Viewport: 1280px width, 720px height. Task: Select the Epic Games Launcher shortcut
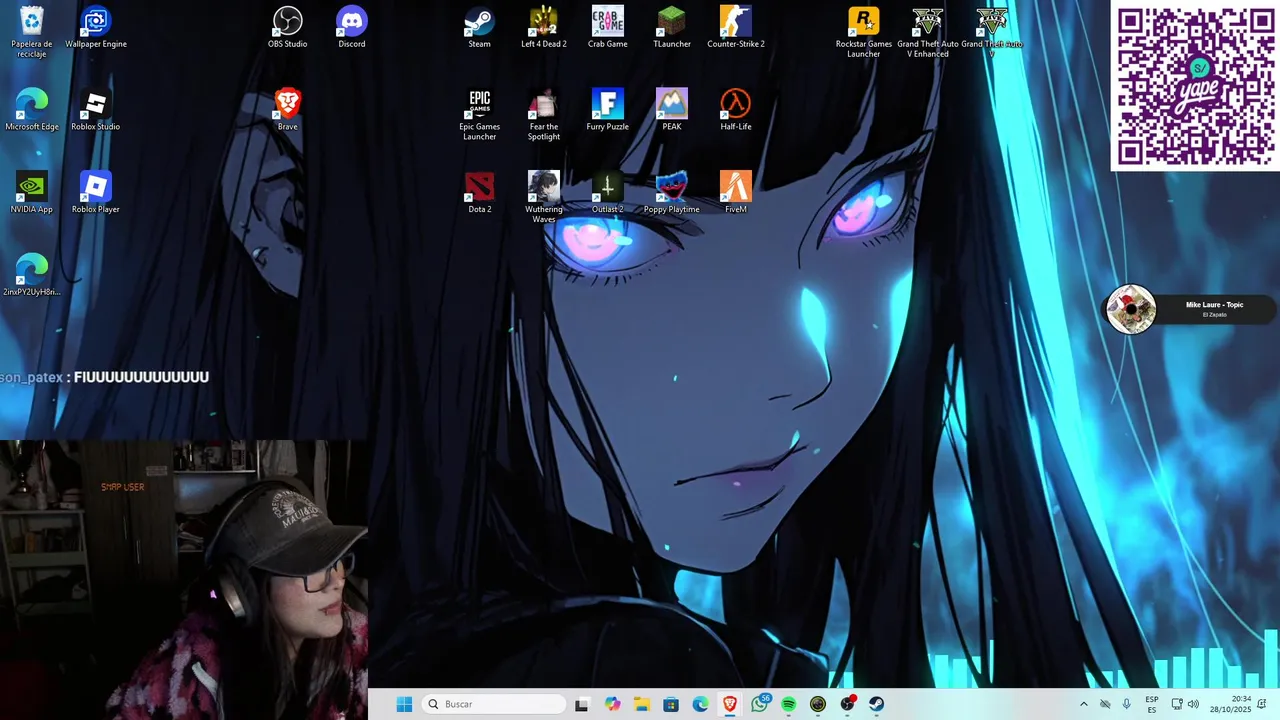[x=480, y=115]
